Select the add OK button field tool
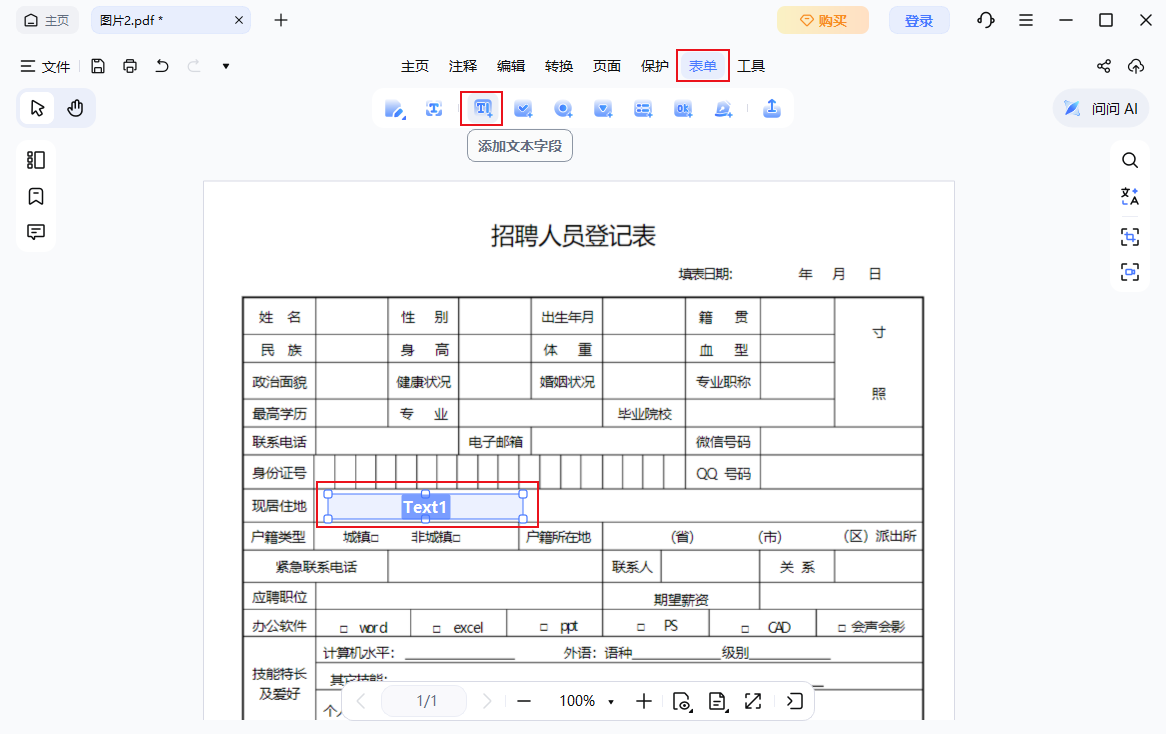 click(x=683, y=109)
